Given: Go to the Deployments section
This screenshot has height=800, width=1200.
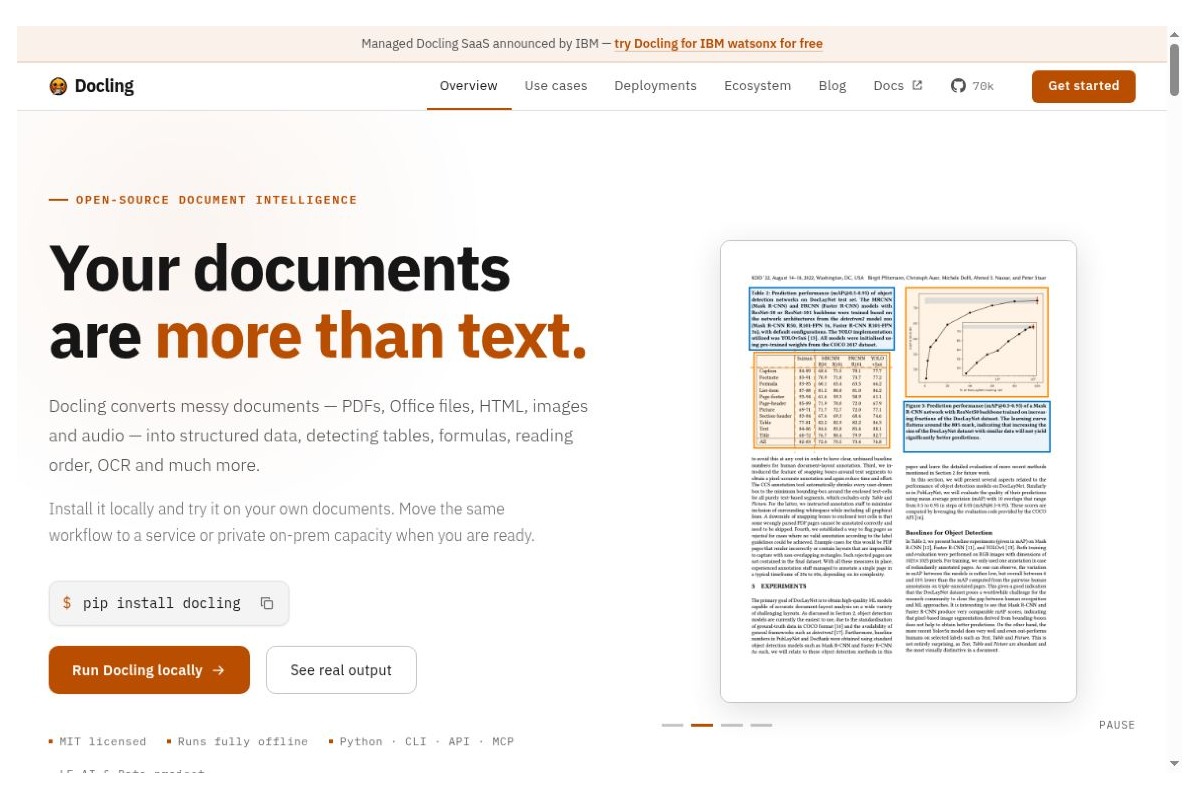Looking at the screenshot, I should 656,86.
